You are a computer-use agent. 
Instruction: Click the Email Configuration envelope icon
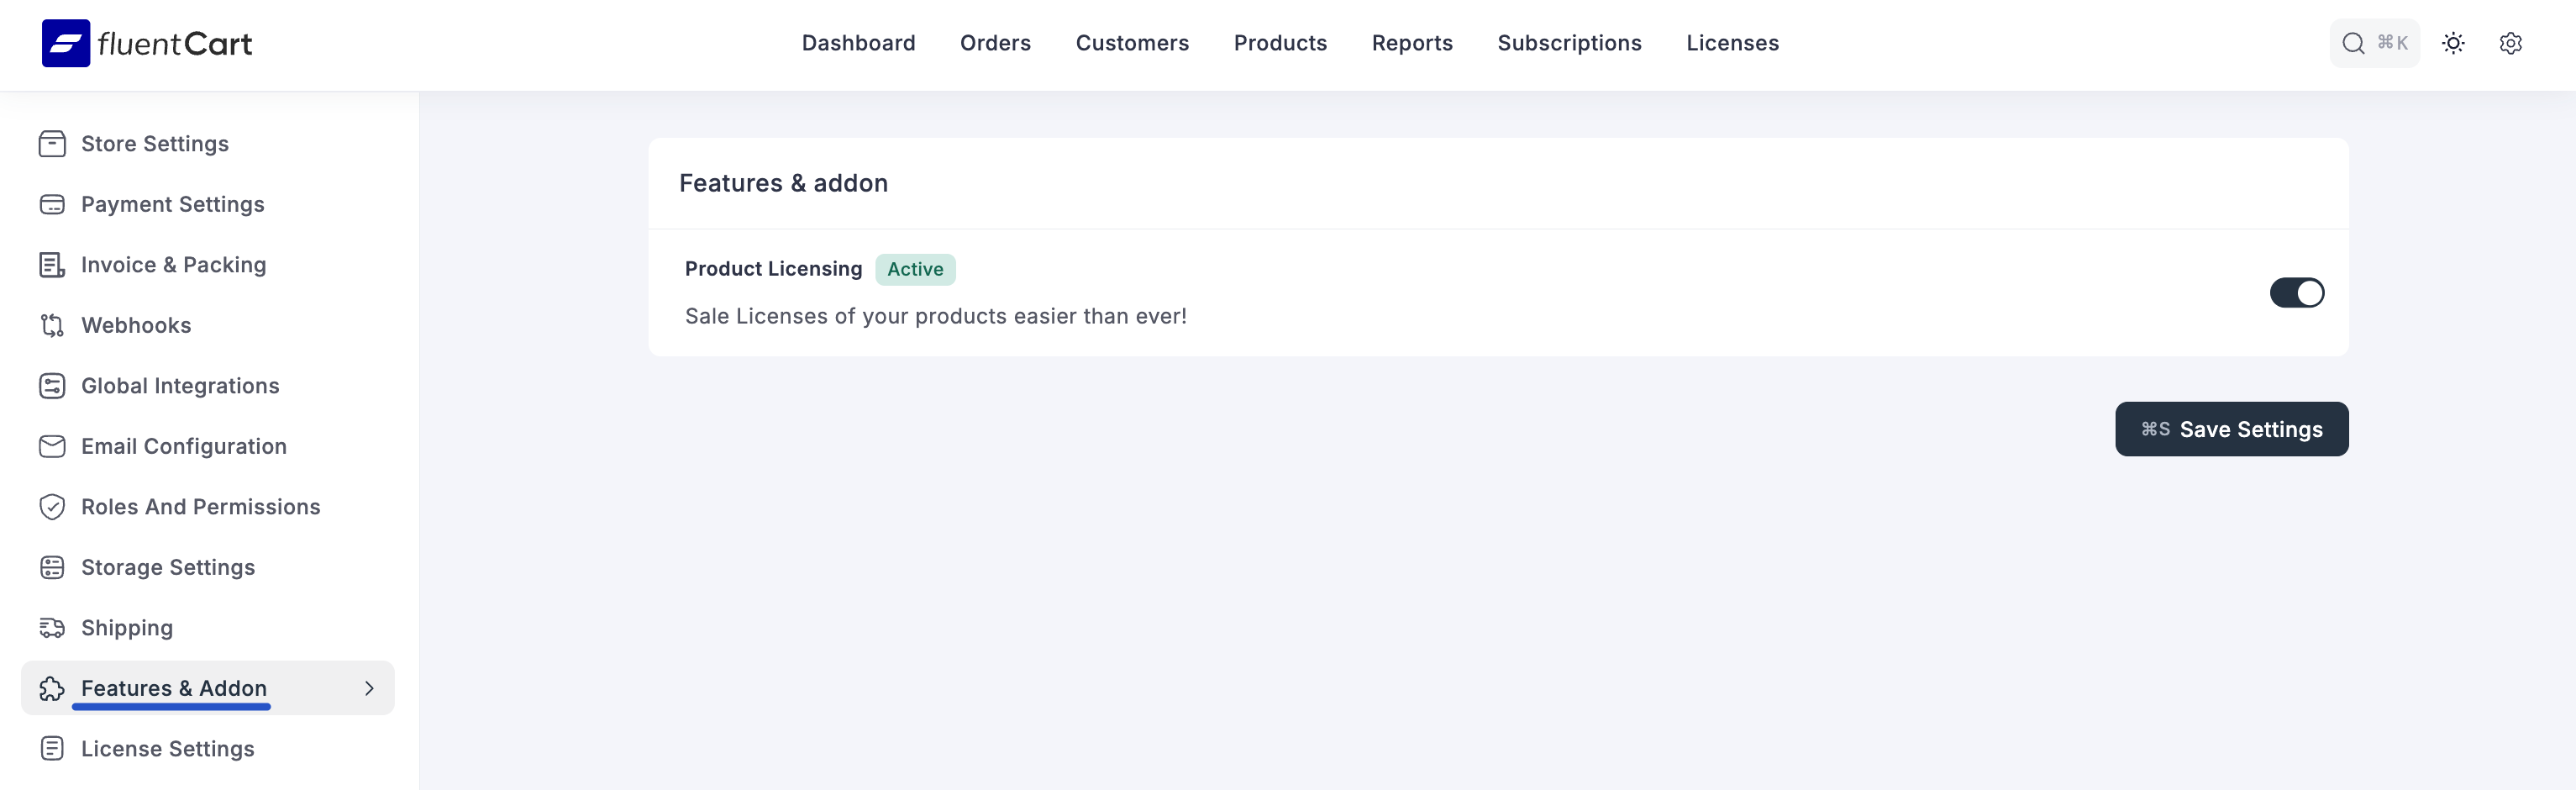(x=52, y=447)
